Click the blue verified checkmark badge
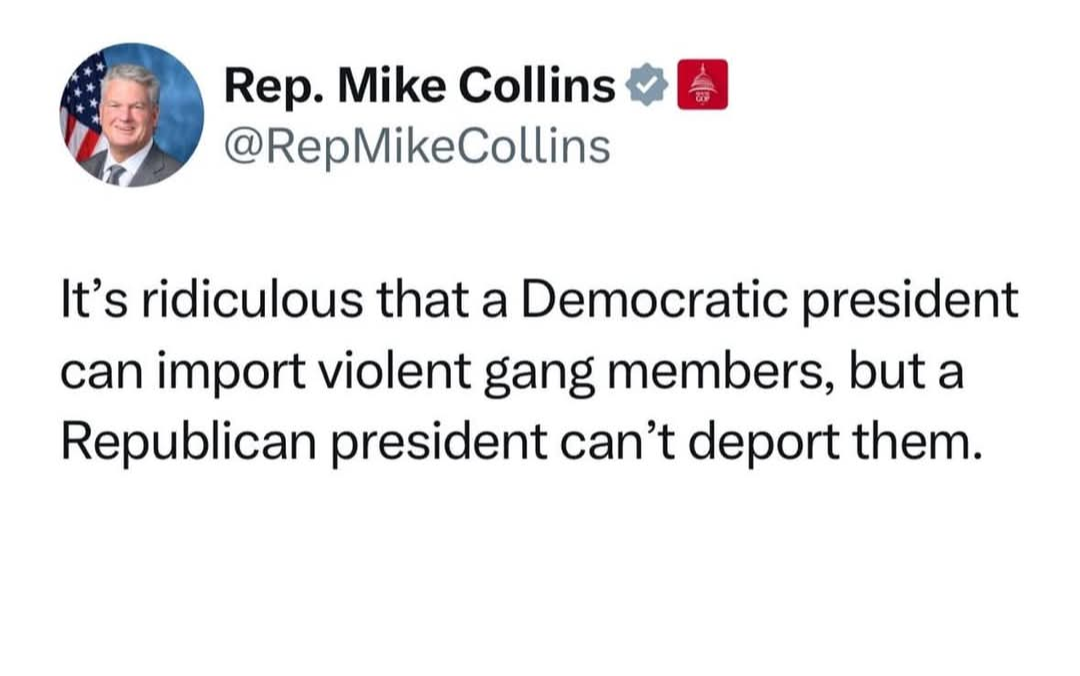This screenshot has height=676, width=1080. (647, 87)
